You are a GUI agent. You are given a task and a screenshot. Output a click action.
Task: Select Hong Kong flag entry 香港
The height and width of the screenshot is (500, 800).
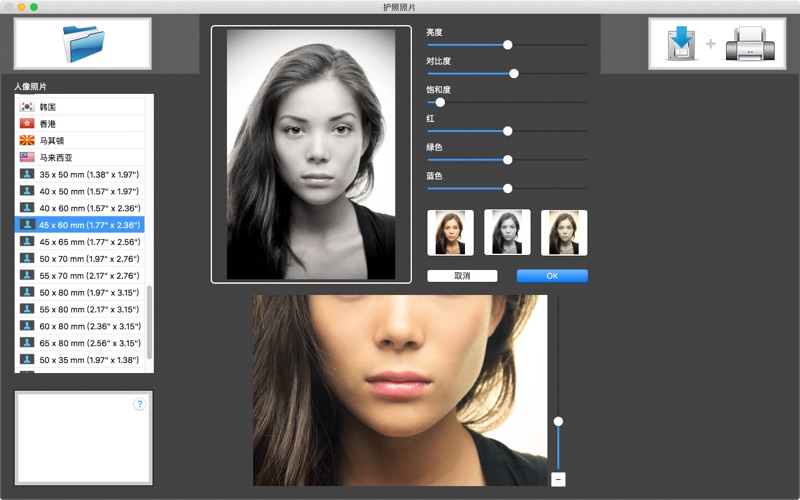(80, 124)
